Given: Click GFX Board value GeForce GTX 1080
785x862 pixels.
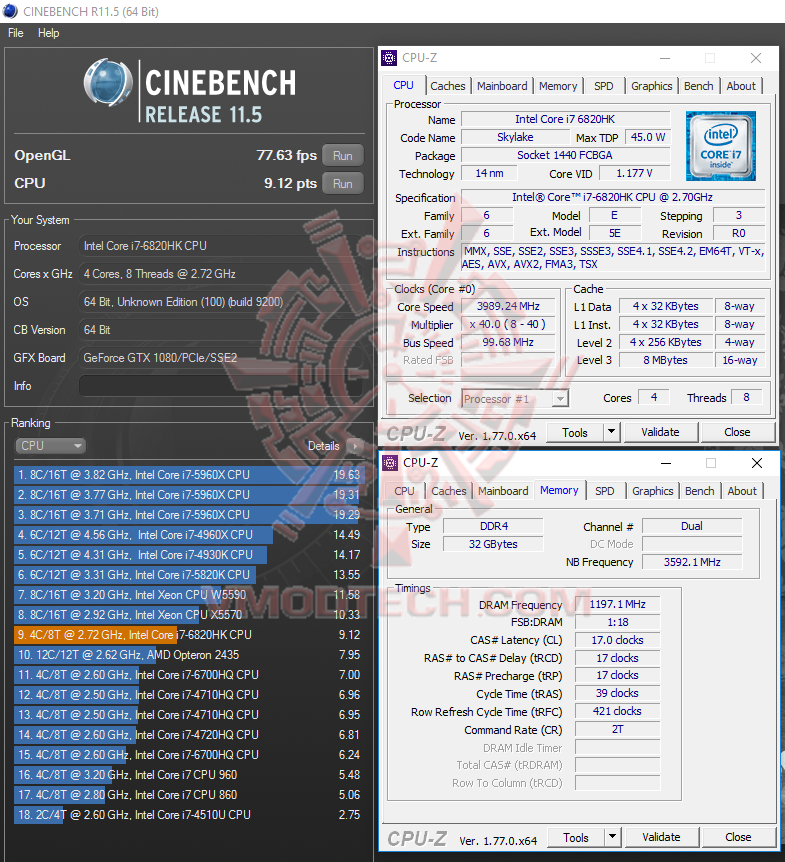Looking at the screenshot, I should coord(221,358).
